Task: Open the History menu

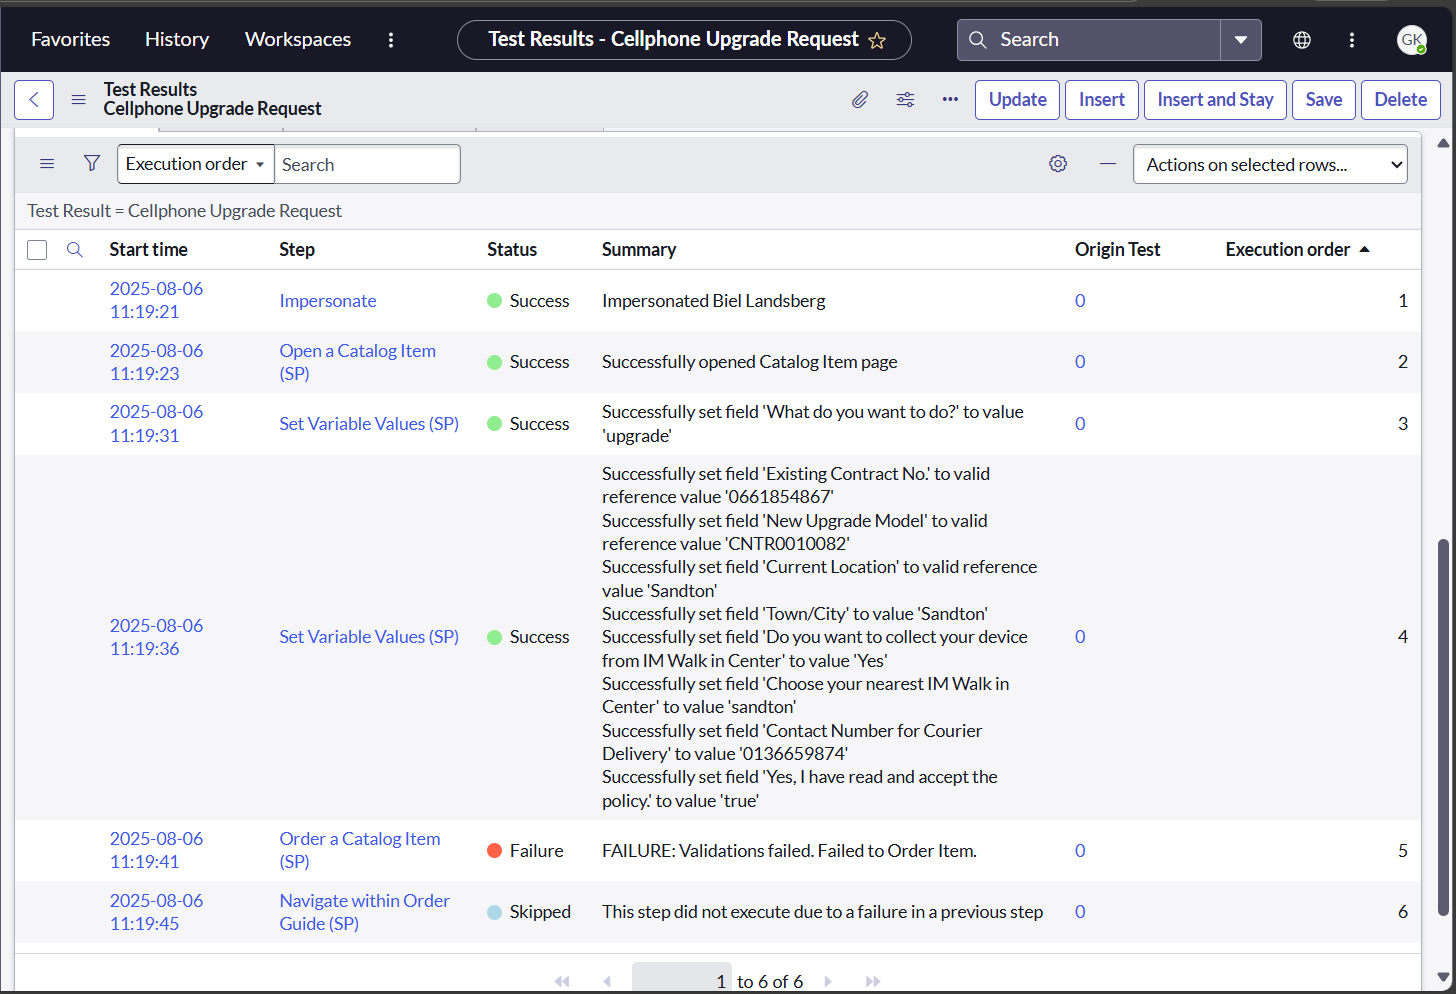Action: pyautogui.click(x=177, y=39)
